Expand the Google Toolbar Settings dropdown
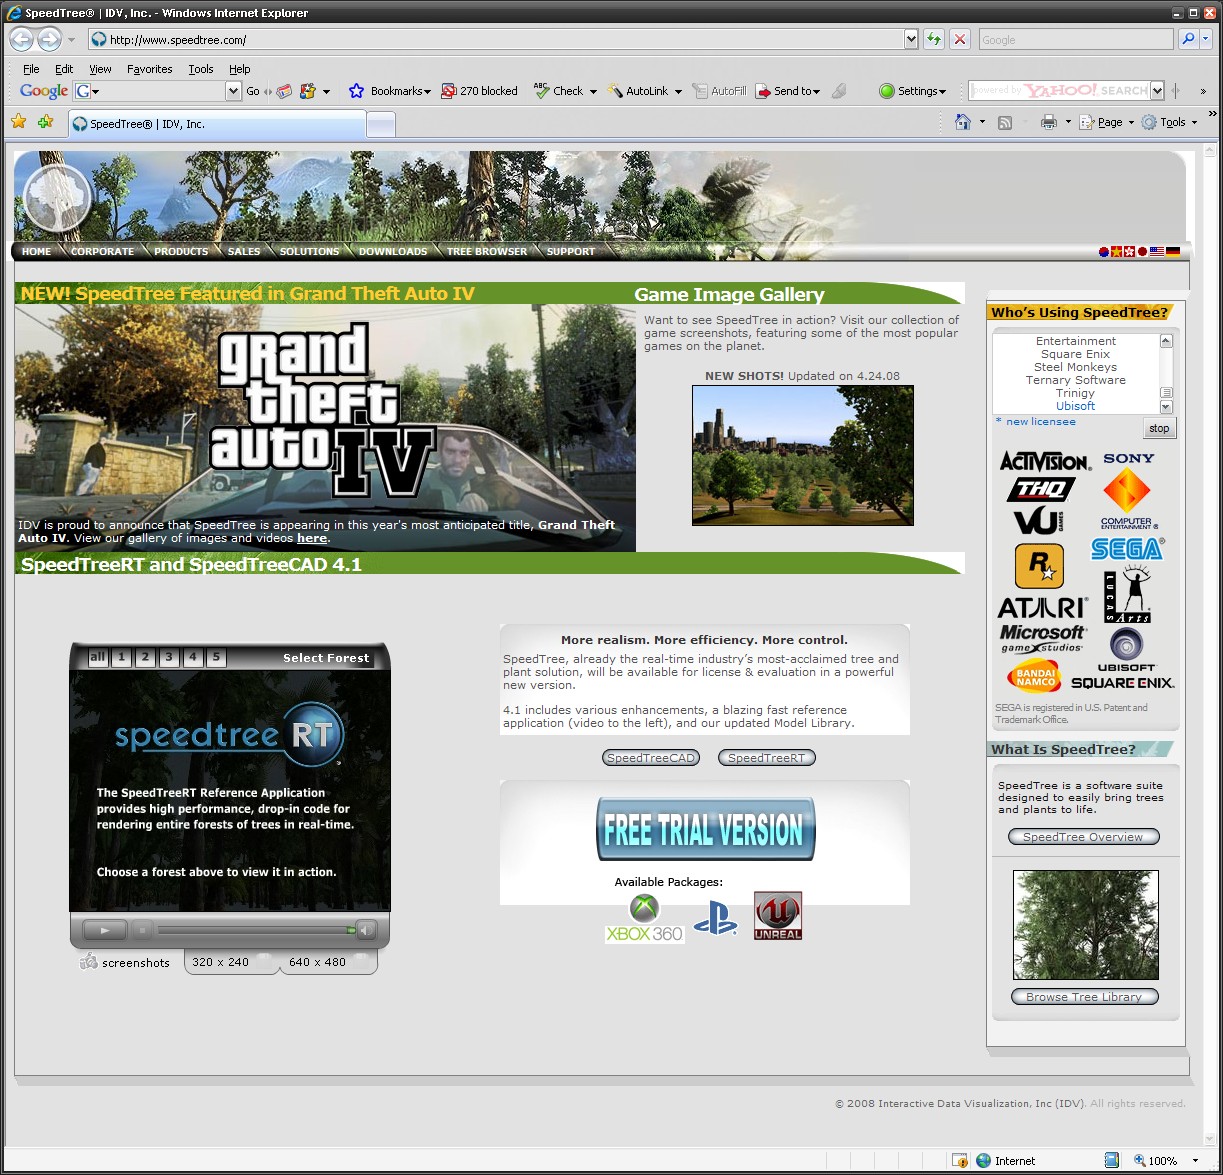This screenshot has width=1223, height=1175. [942, 92]
